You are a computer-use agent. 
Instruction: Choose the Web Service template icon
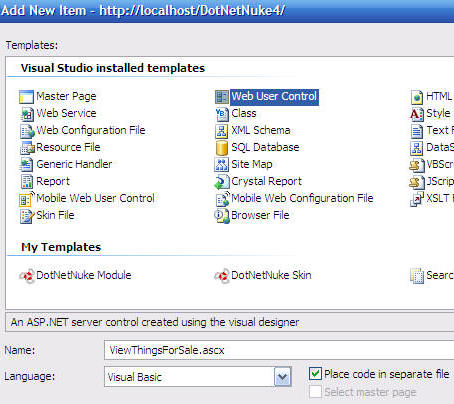[27, 114]
